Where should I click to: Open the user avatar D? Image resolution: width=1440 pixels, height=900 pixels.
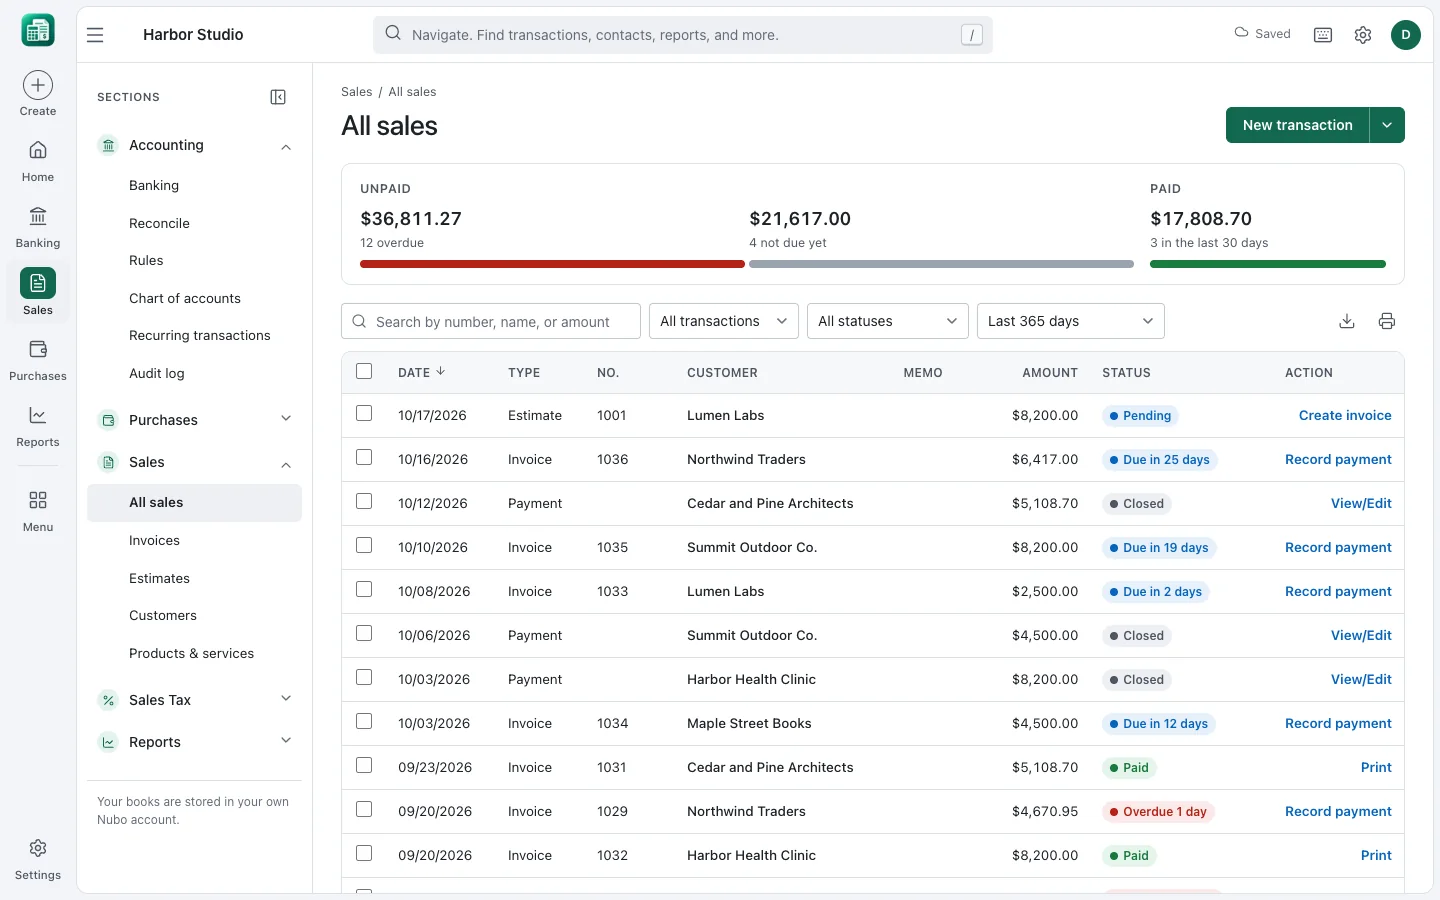1406,35
